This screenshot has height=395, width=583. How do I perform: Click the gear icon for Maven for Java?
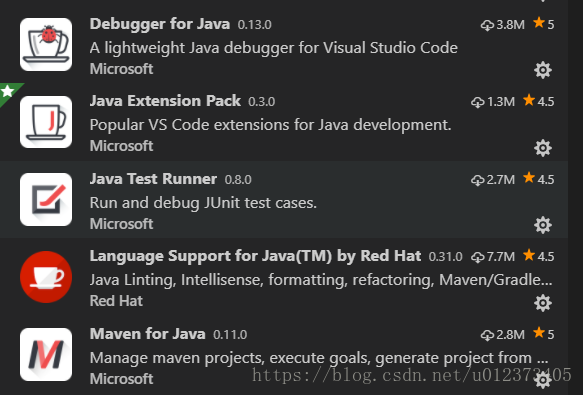coord(543,379)
